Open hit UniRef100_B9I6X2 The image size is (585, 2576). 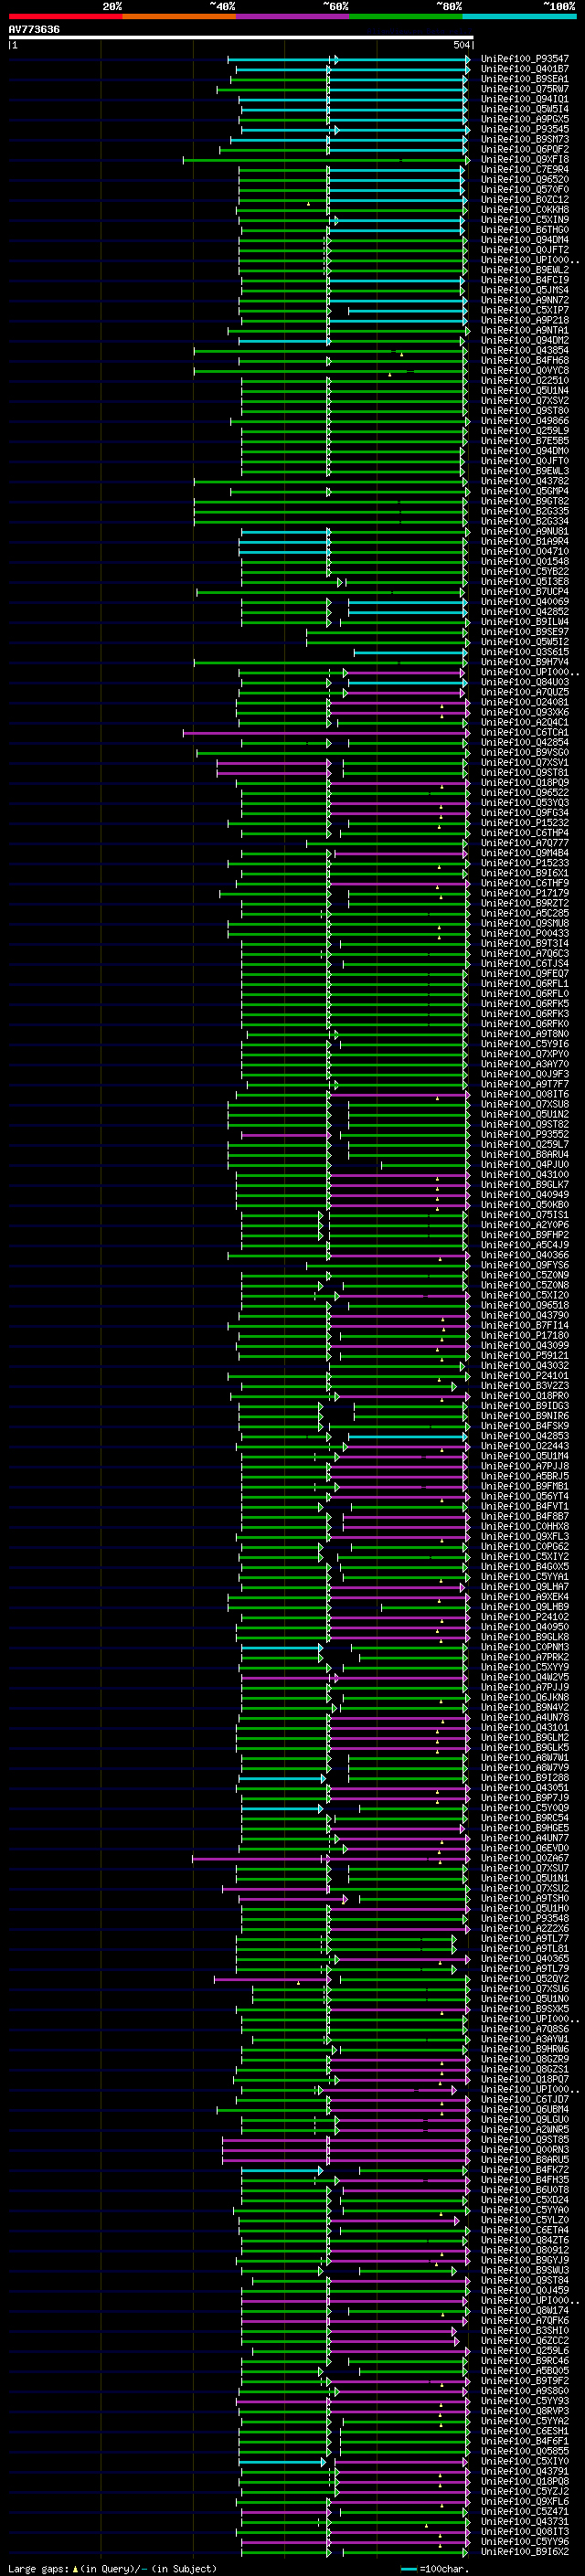(525, 2553)
